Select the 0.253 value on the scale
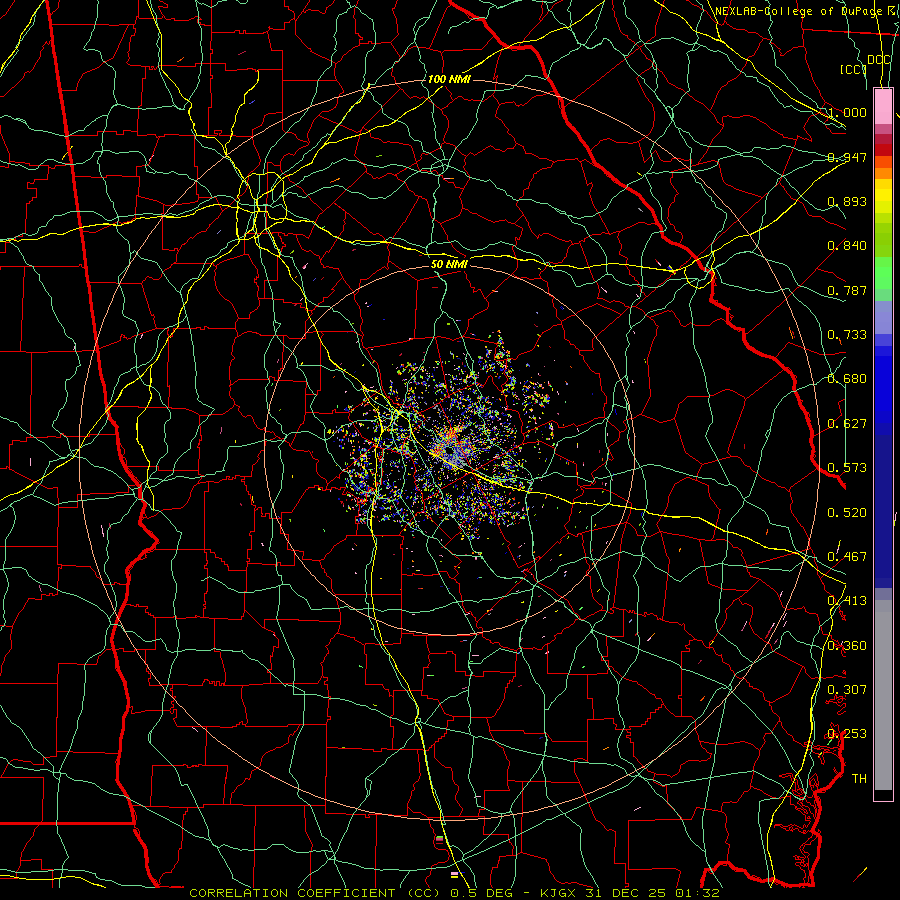 847,734
